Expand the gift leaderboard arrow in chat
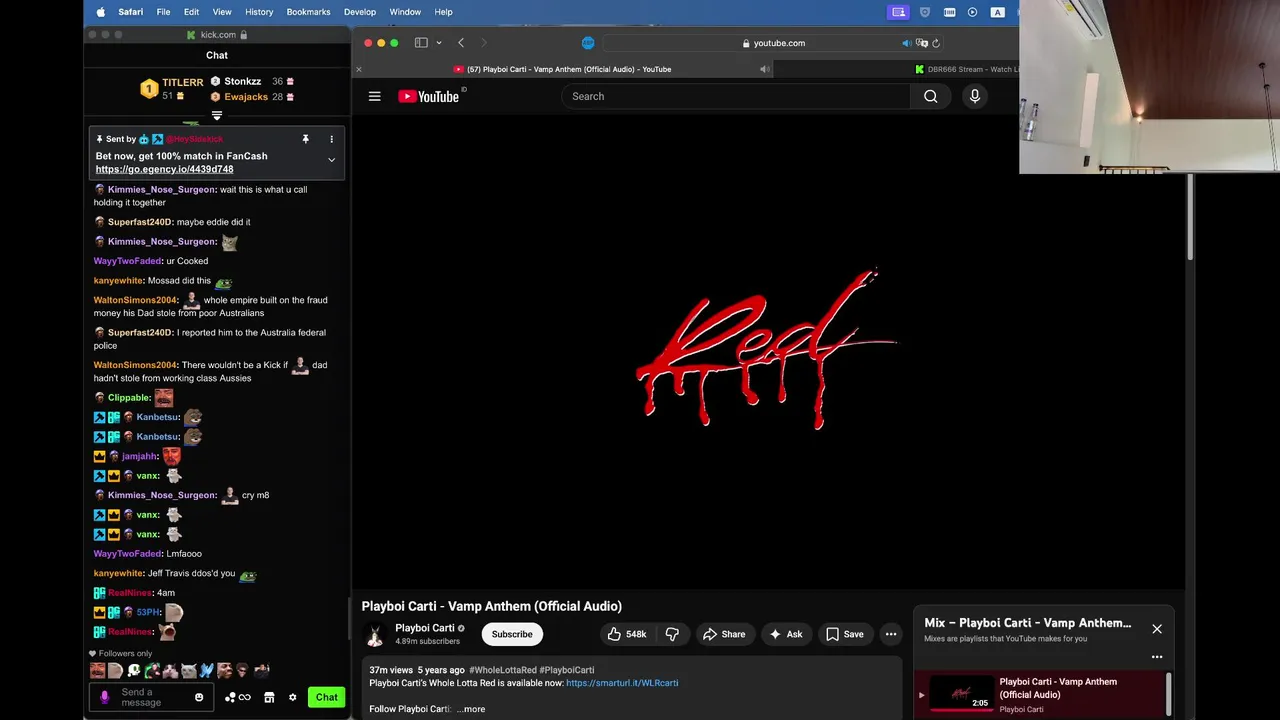This screenshot has width=1280, height=720. click(217, 116)
